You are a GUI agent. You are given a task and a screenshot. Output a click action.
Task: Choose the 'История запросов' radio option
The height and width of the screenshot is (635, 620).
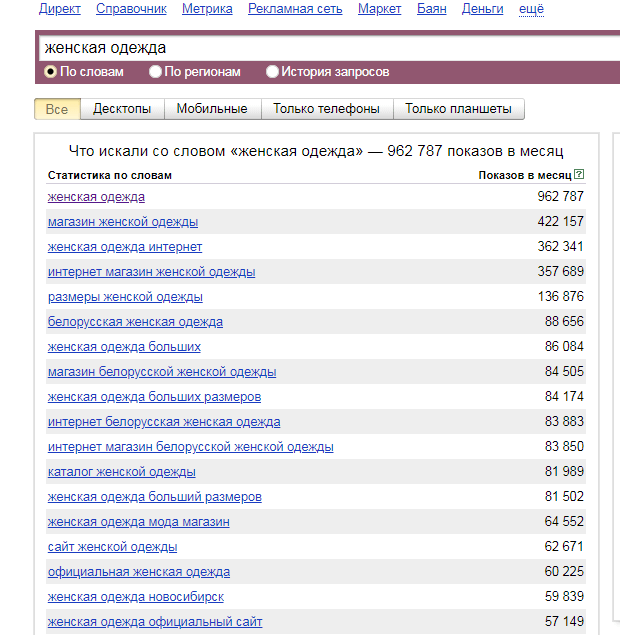tap(272, 72)
